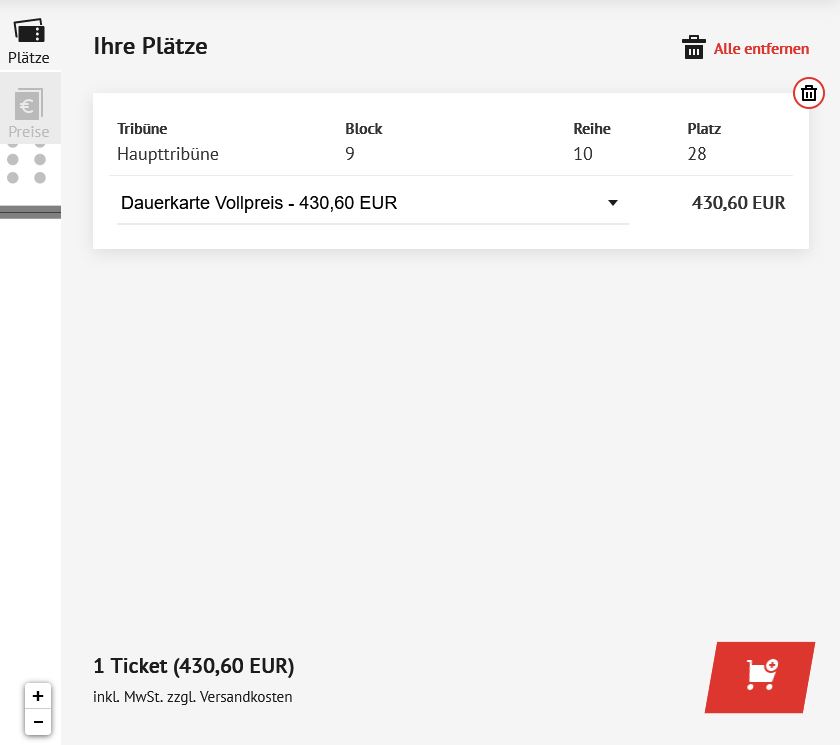Select the Preise euro icon
840x745 pixels.
29,104
